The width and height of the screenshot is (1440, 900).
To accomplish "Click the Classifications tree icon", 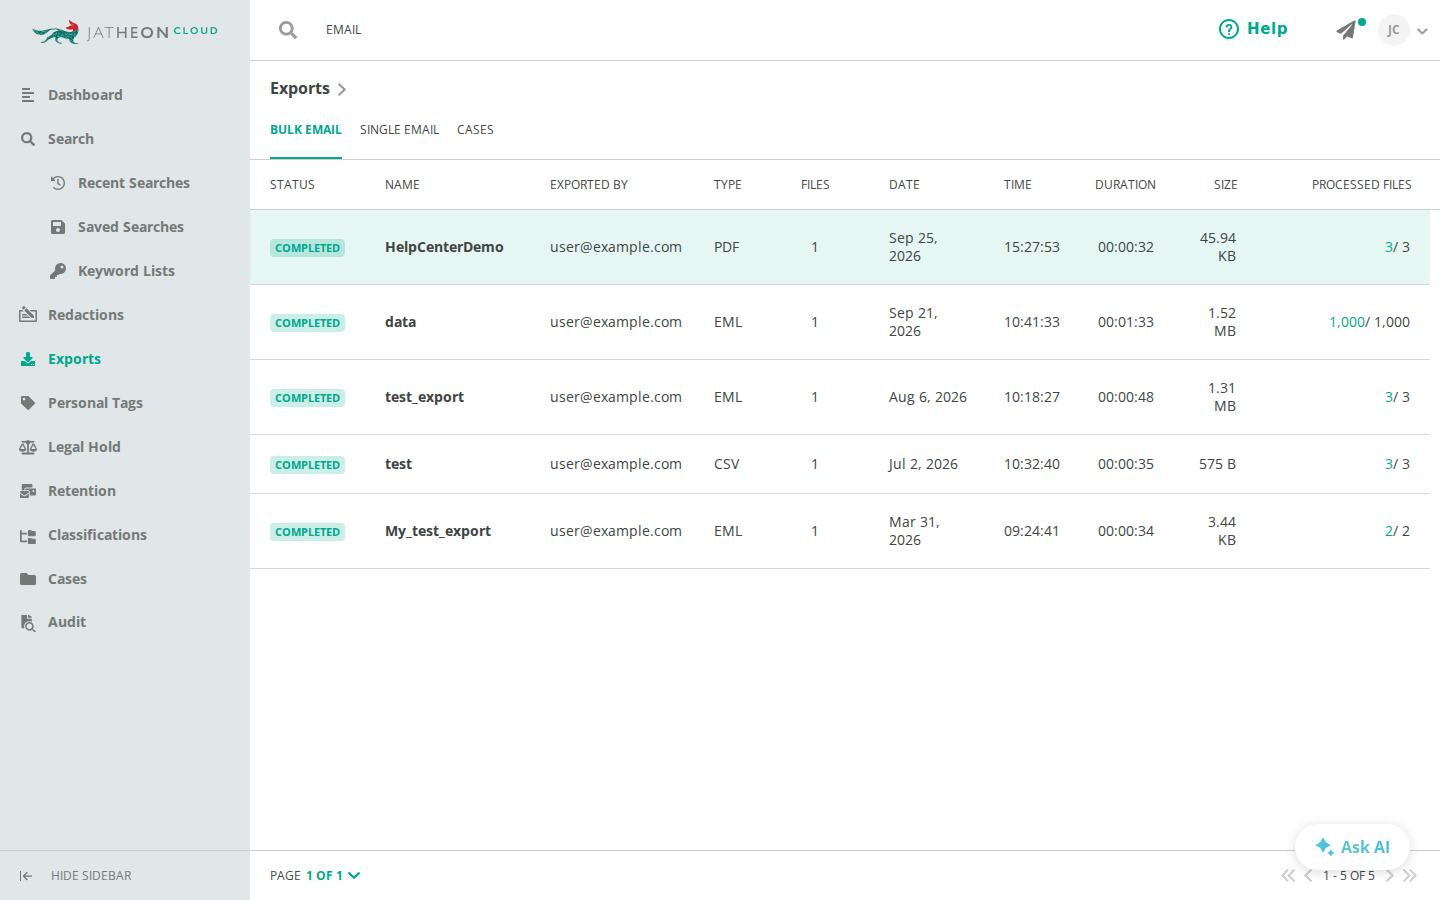I will point(28,535).
